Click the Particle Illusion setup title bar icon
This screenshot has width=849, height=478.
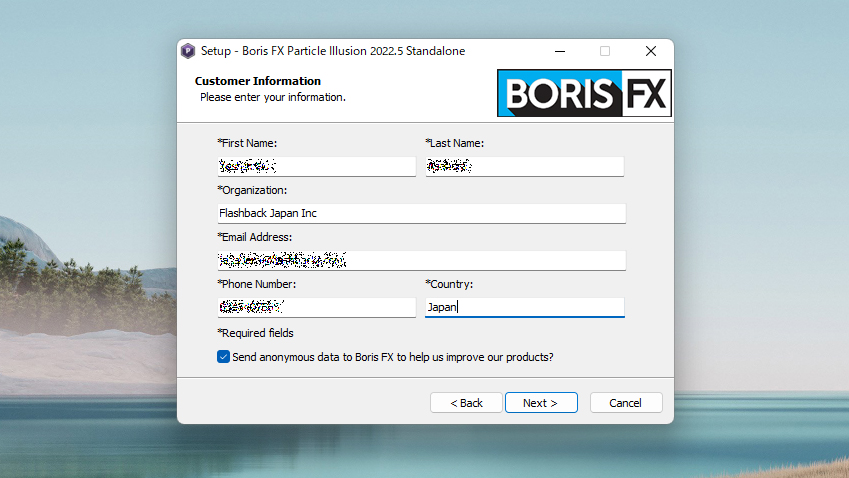pos(188,51)
